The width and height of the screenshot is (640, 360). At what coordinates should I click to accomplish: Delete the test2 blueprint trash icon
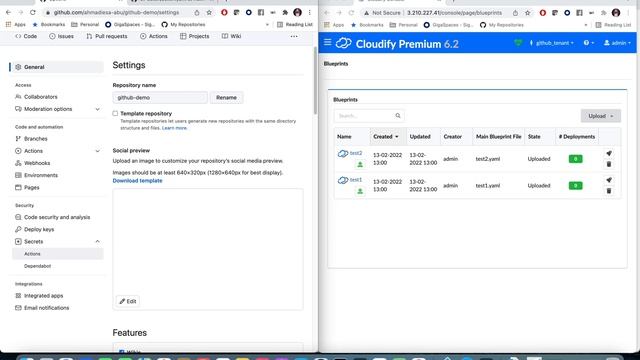coord(609,164)
